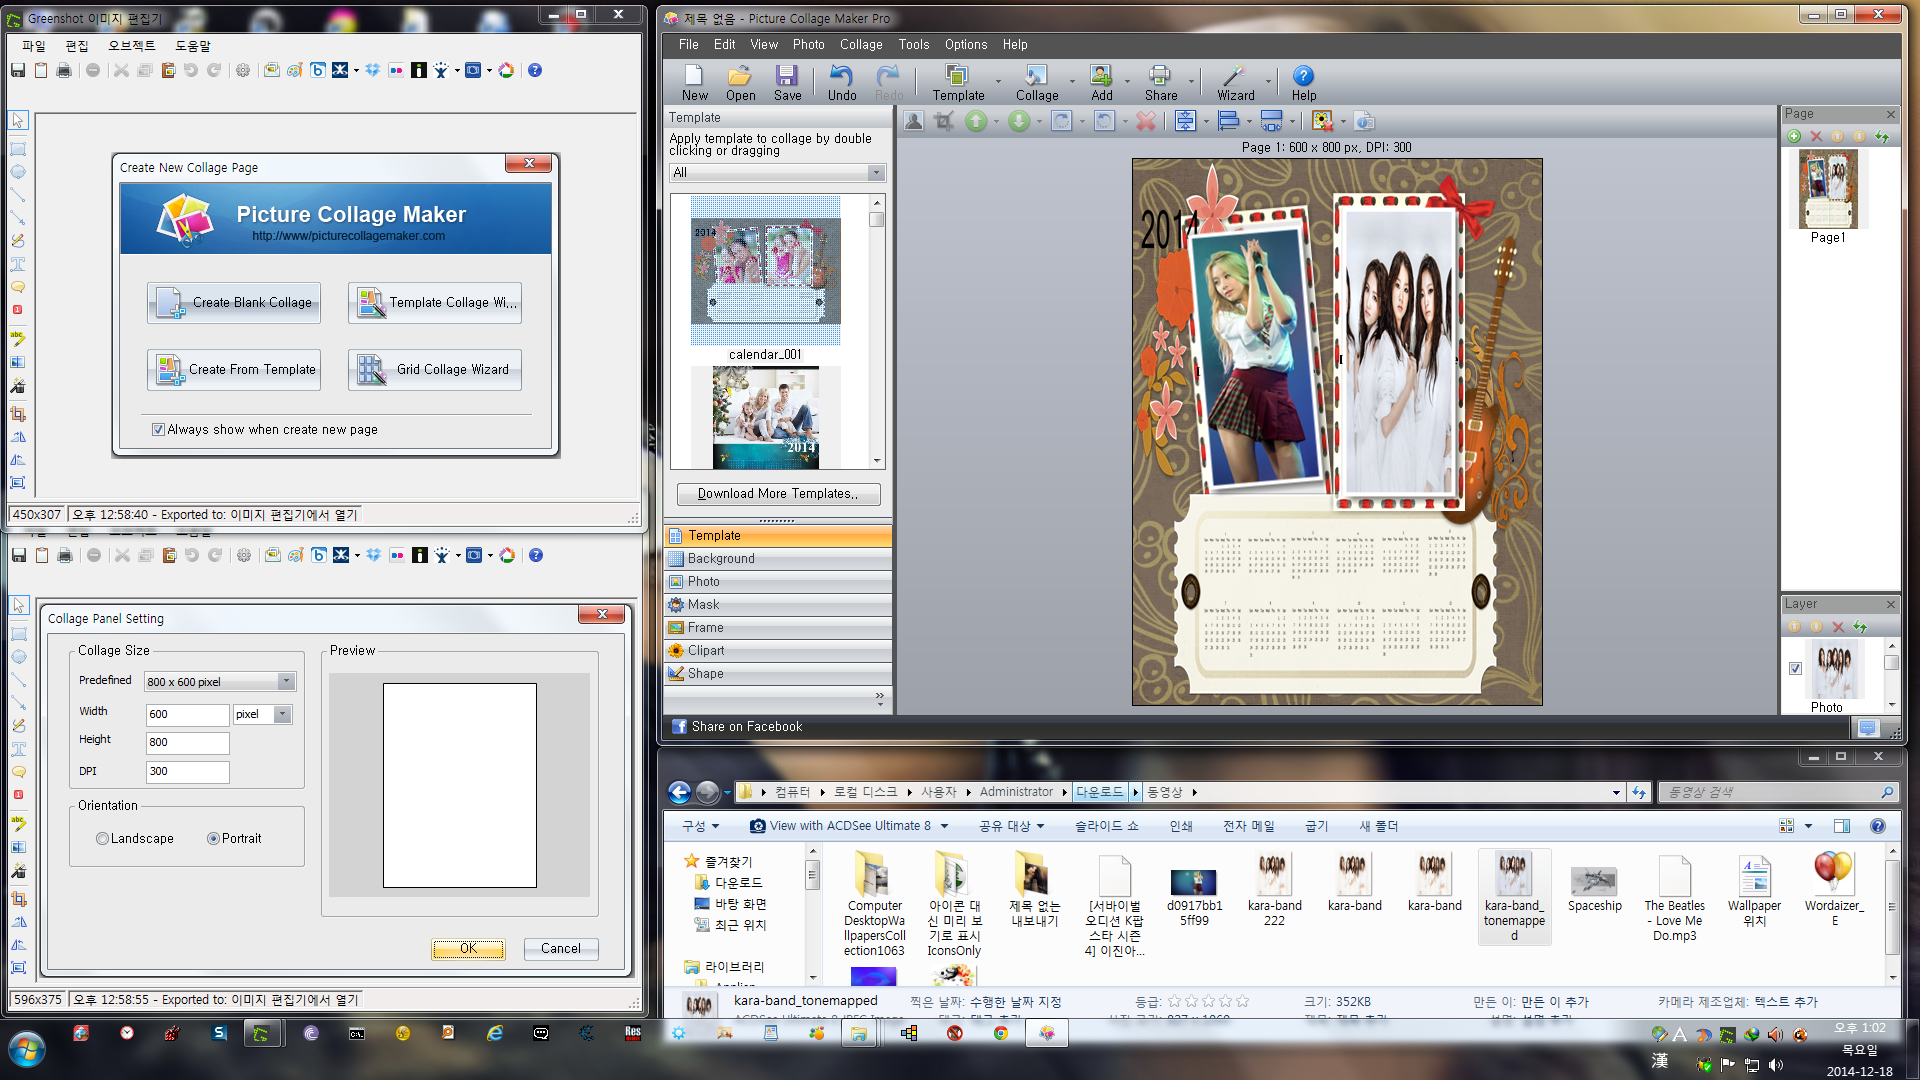Select the crop icon in the photo edit toolbar
The image size is (1920, 1080).
944,121
